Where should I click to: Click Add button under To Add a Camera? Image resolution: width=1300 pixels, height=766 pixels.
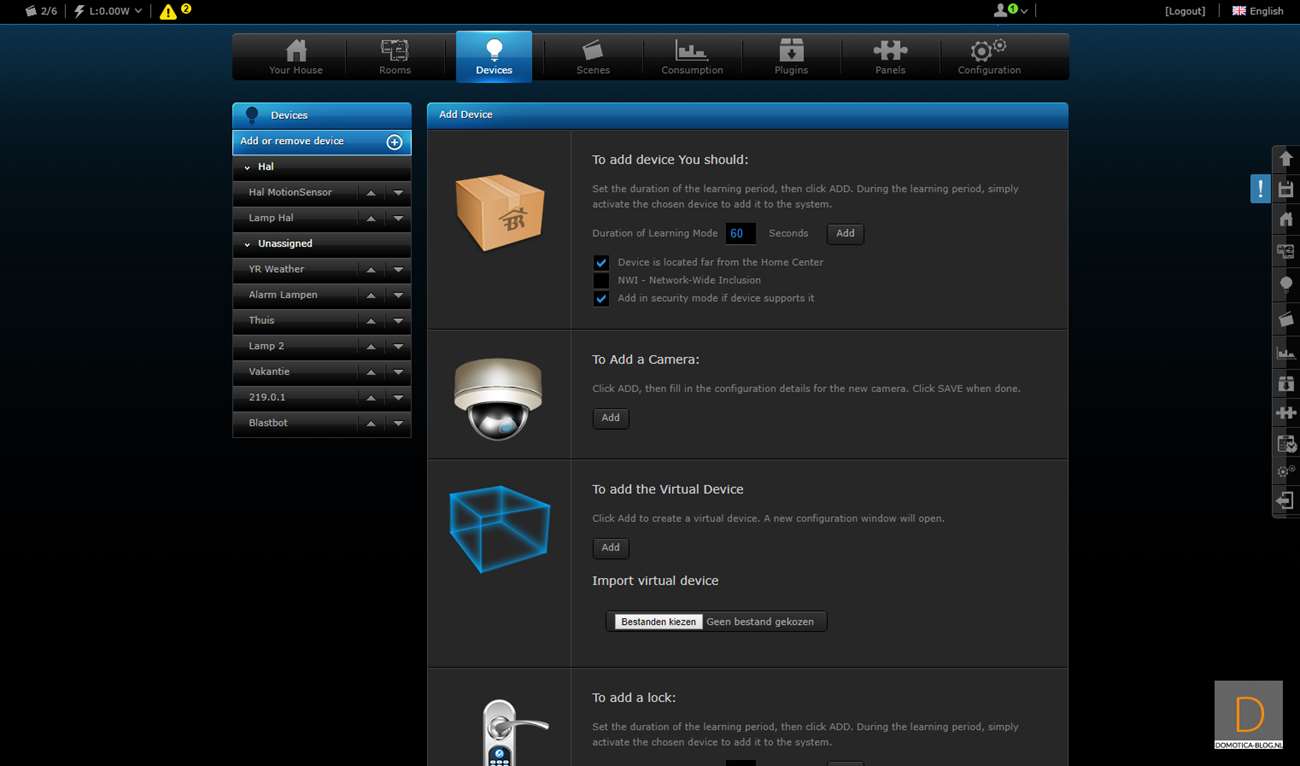coord(610,418)
